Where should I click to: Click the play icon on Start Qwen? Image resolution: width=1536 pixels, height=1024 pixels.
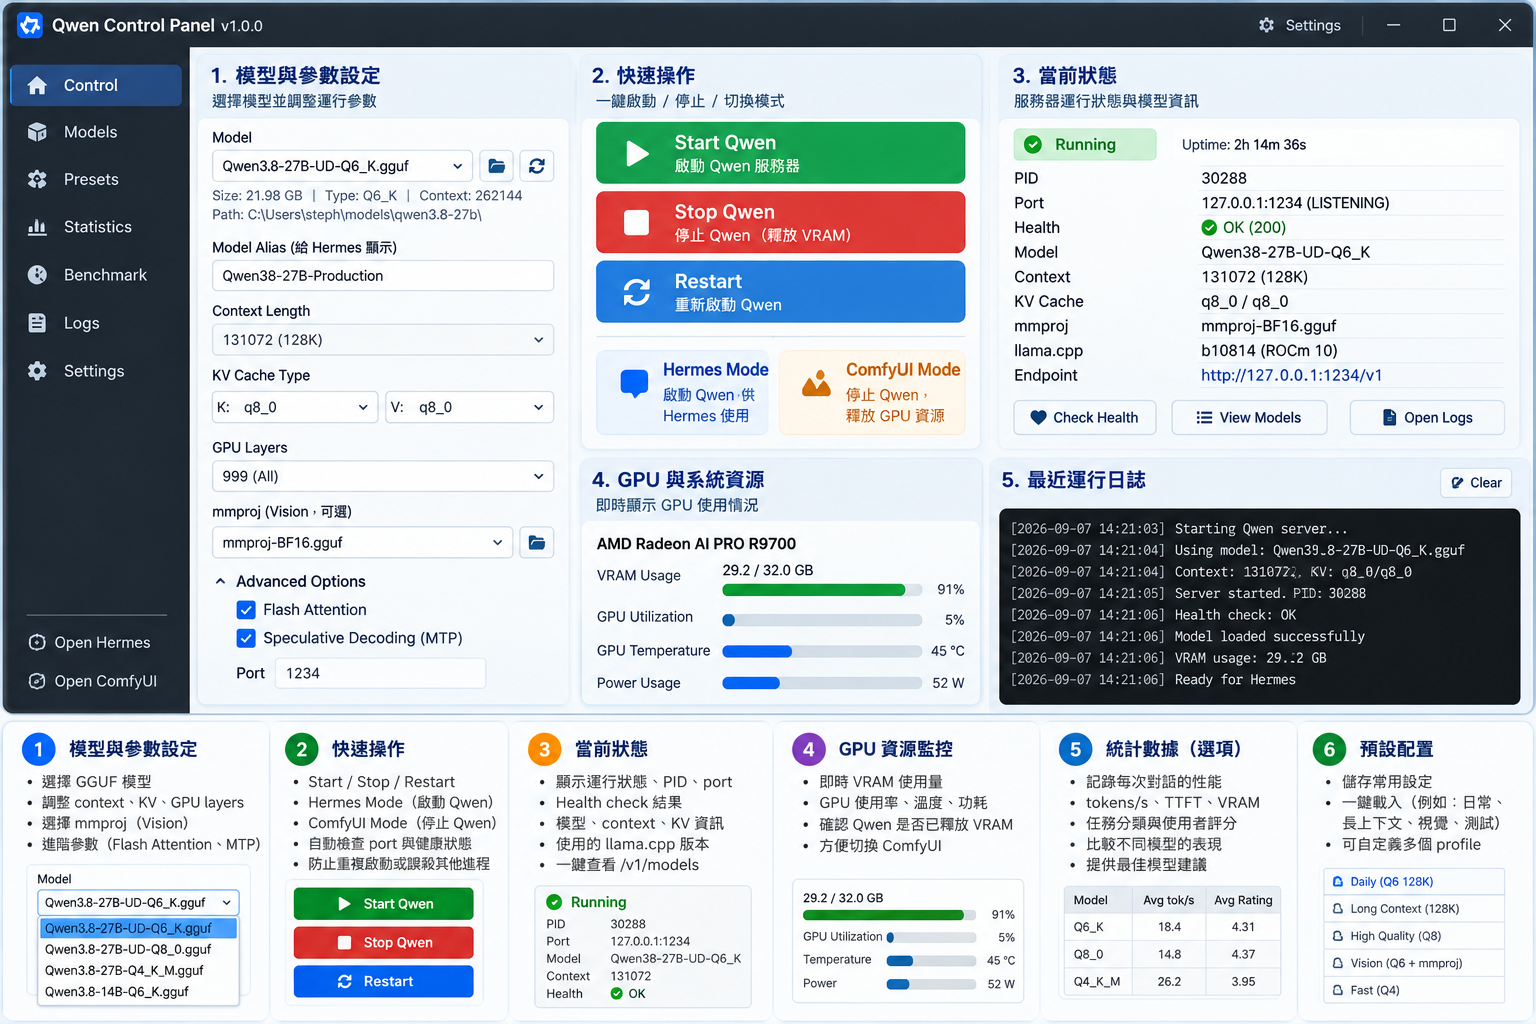pos(637,153)
